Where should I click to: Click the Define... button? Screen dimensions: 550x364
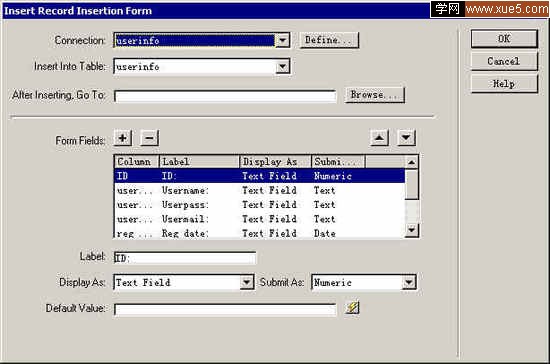coord(329,40)
